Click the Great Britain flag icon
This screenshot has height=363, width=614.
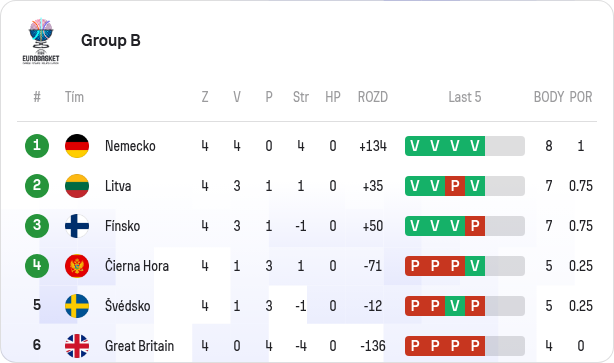(77, 346)
